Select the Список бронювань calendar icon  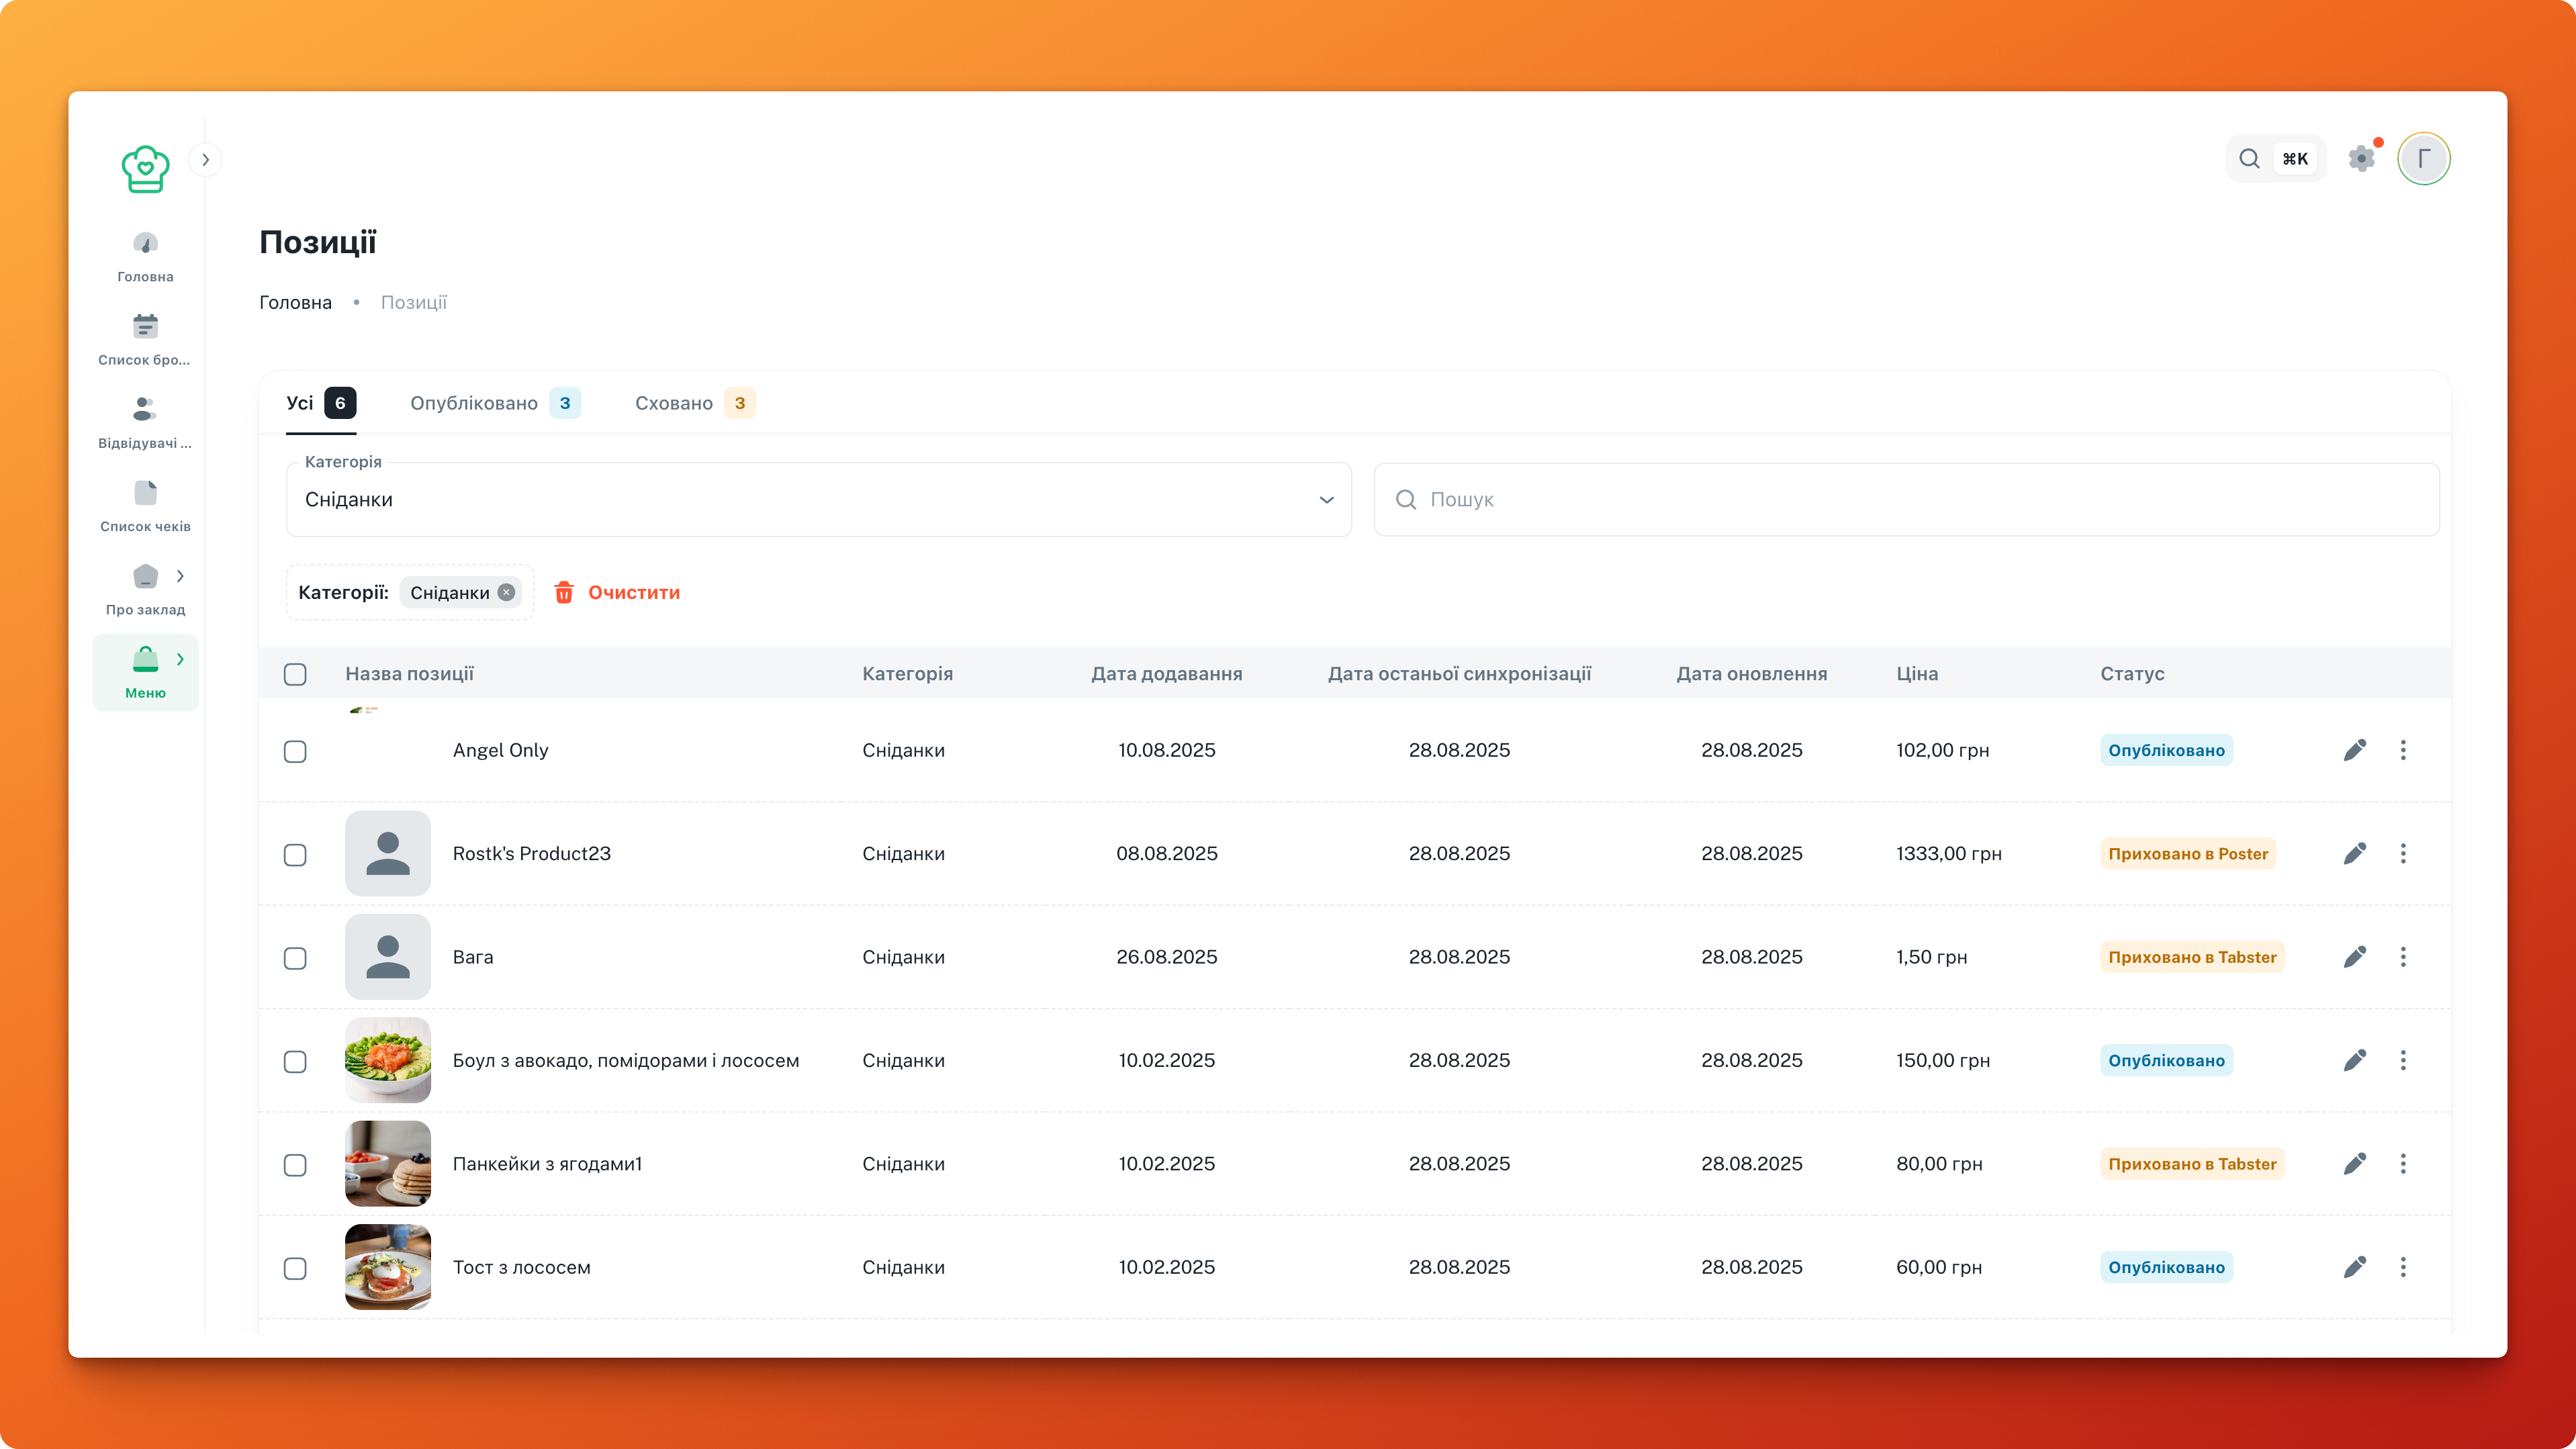pos(145,325)
